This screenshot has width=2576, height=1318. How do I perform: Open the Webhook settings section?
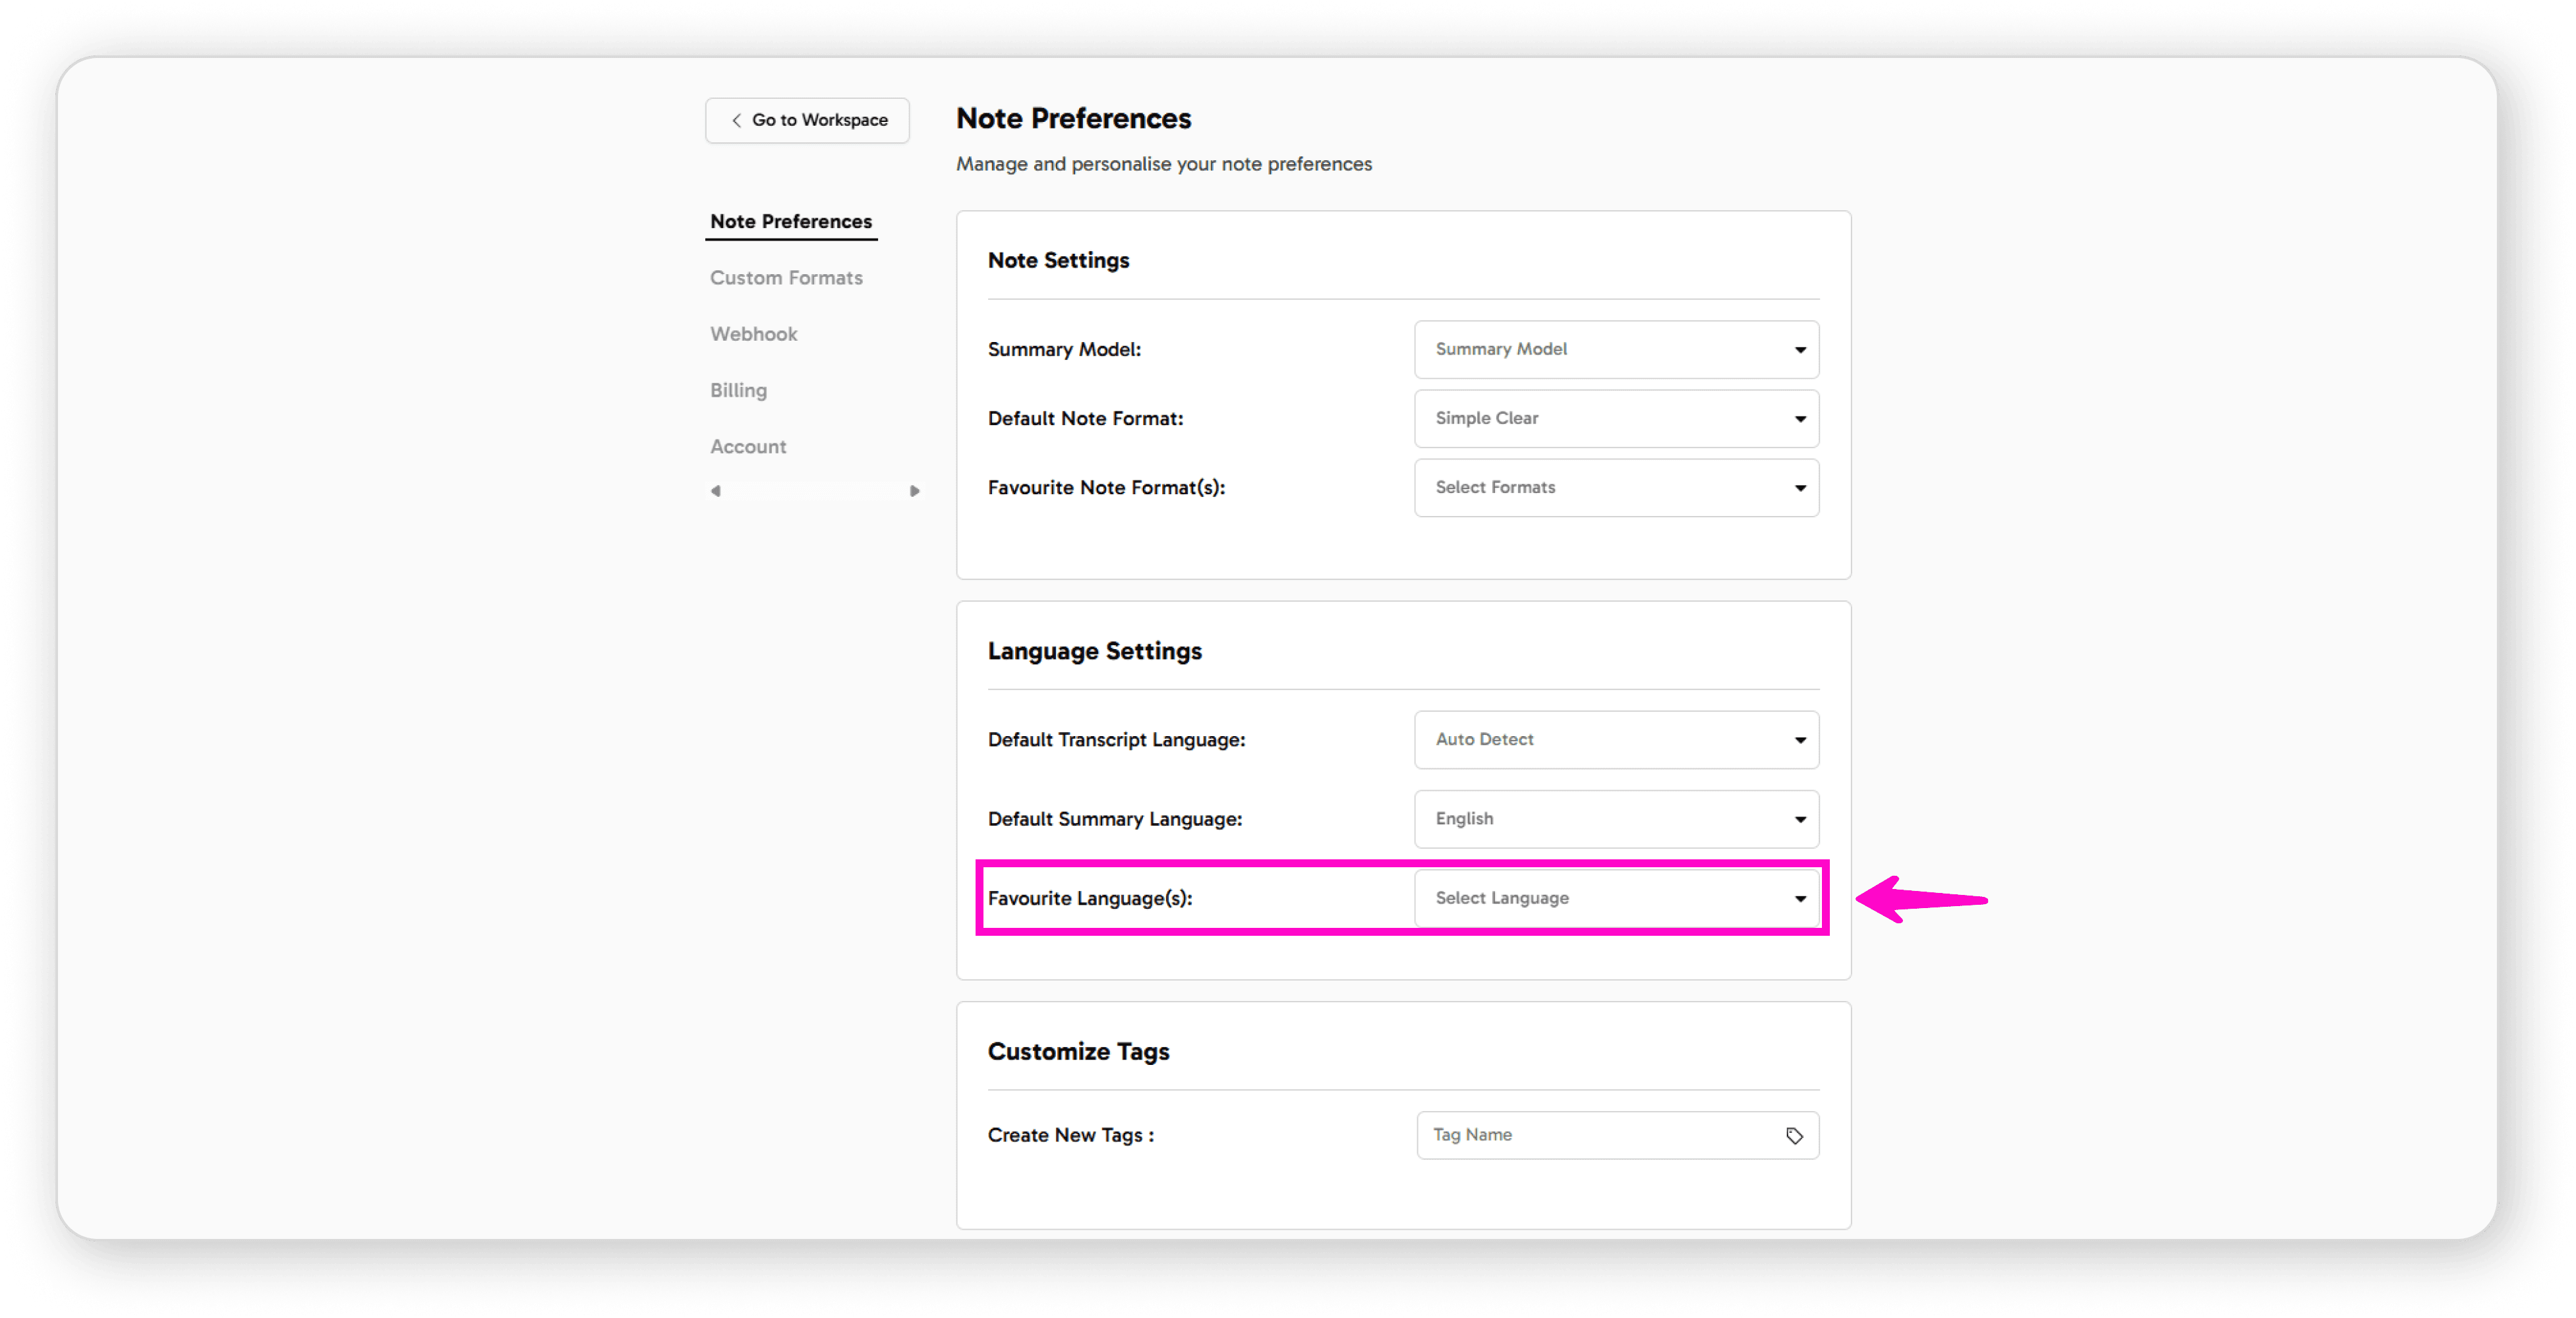tap(753, 333)
